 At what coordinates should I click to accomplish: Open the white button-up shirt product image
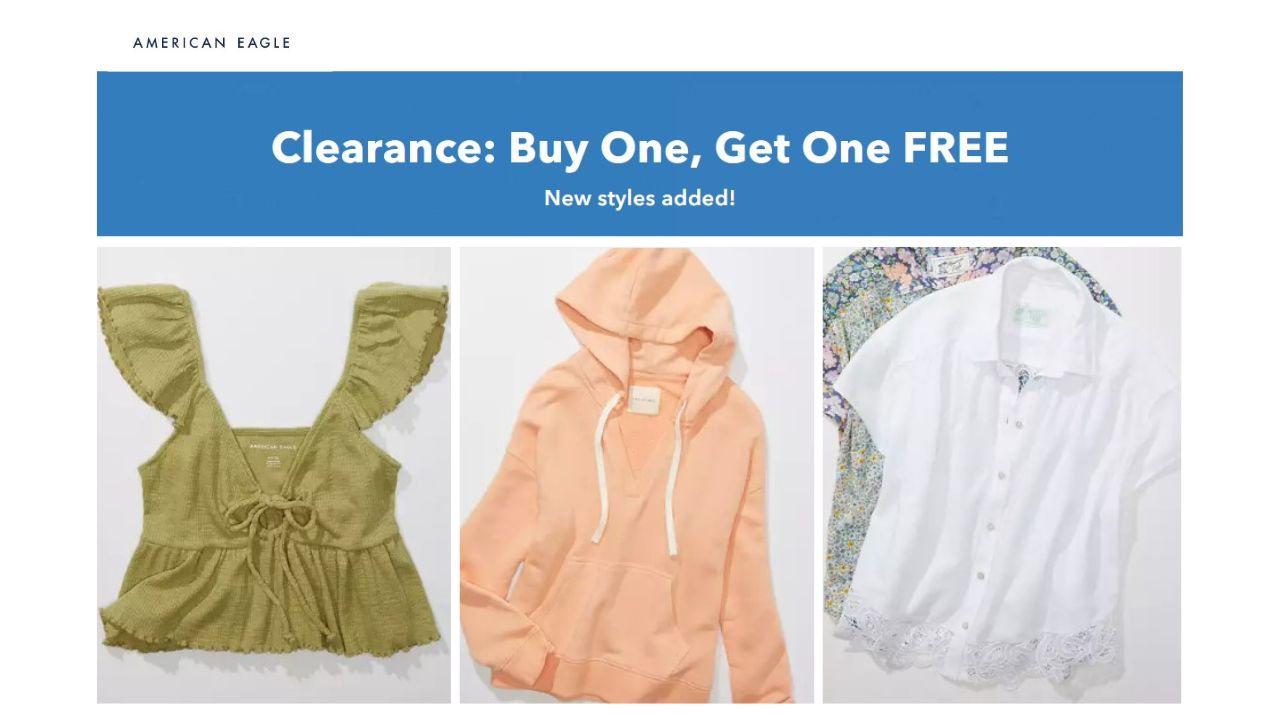coord(1002,475)
